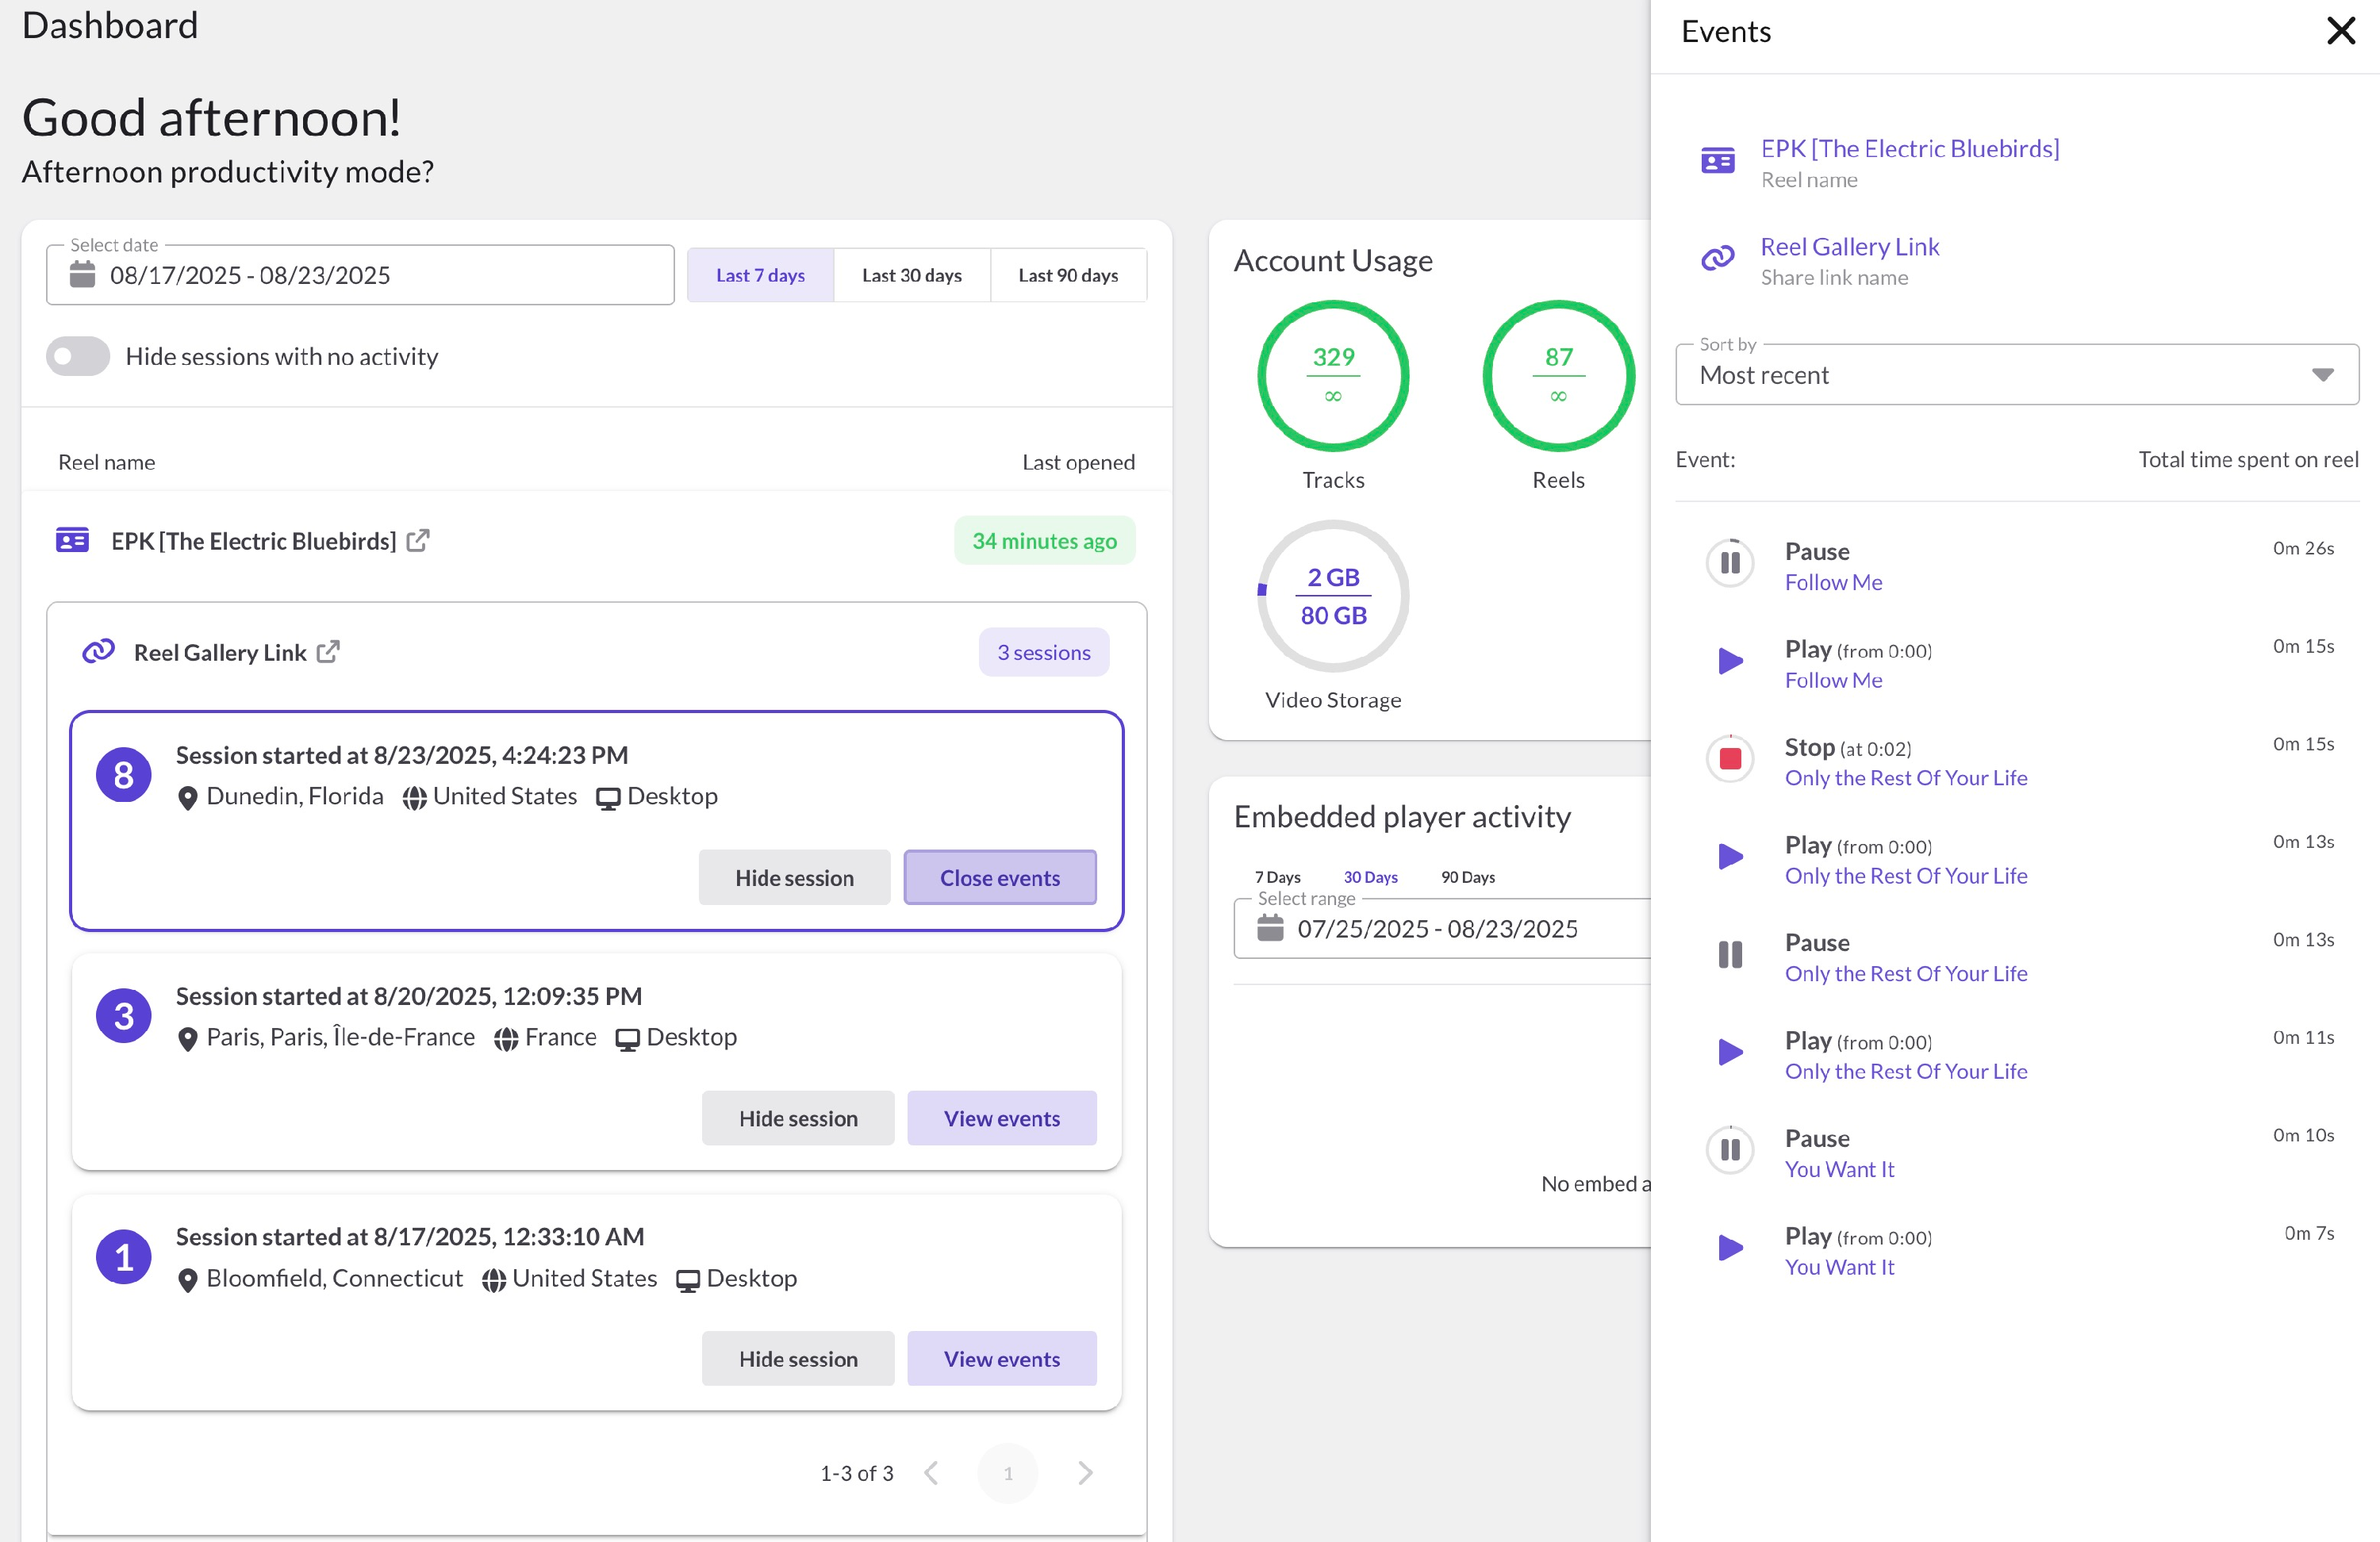The height and width of the screenshot is (1542, 2380).
Task: Open EPK reel external link icon
Action: [418, 541]
